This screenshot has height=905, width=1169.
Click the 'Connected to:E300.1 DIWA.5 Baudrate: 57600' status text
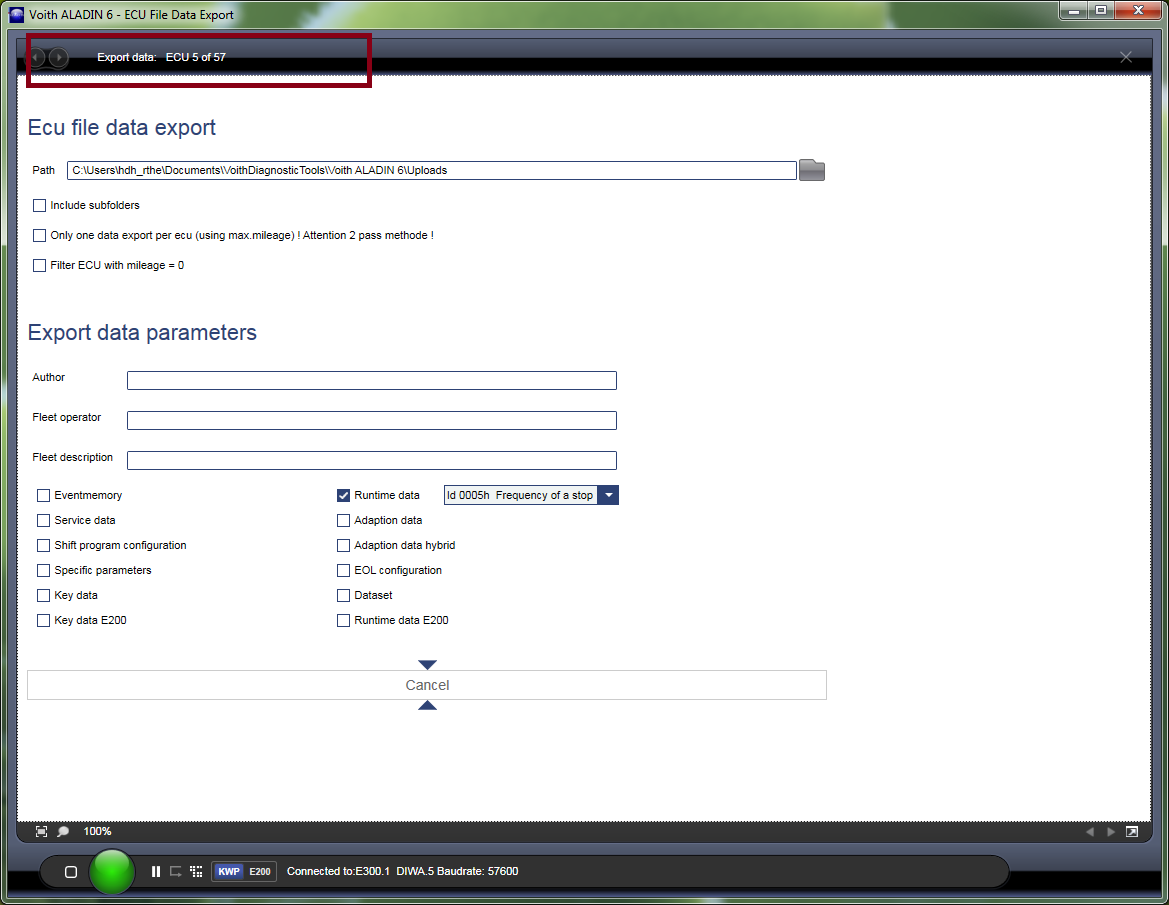pos(403,871)
